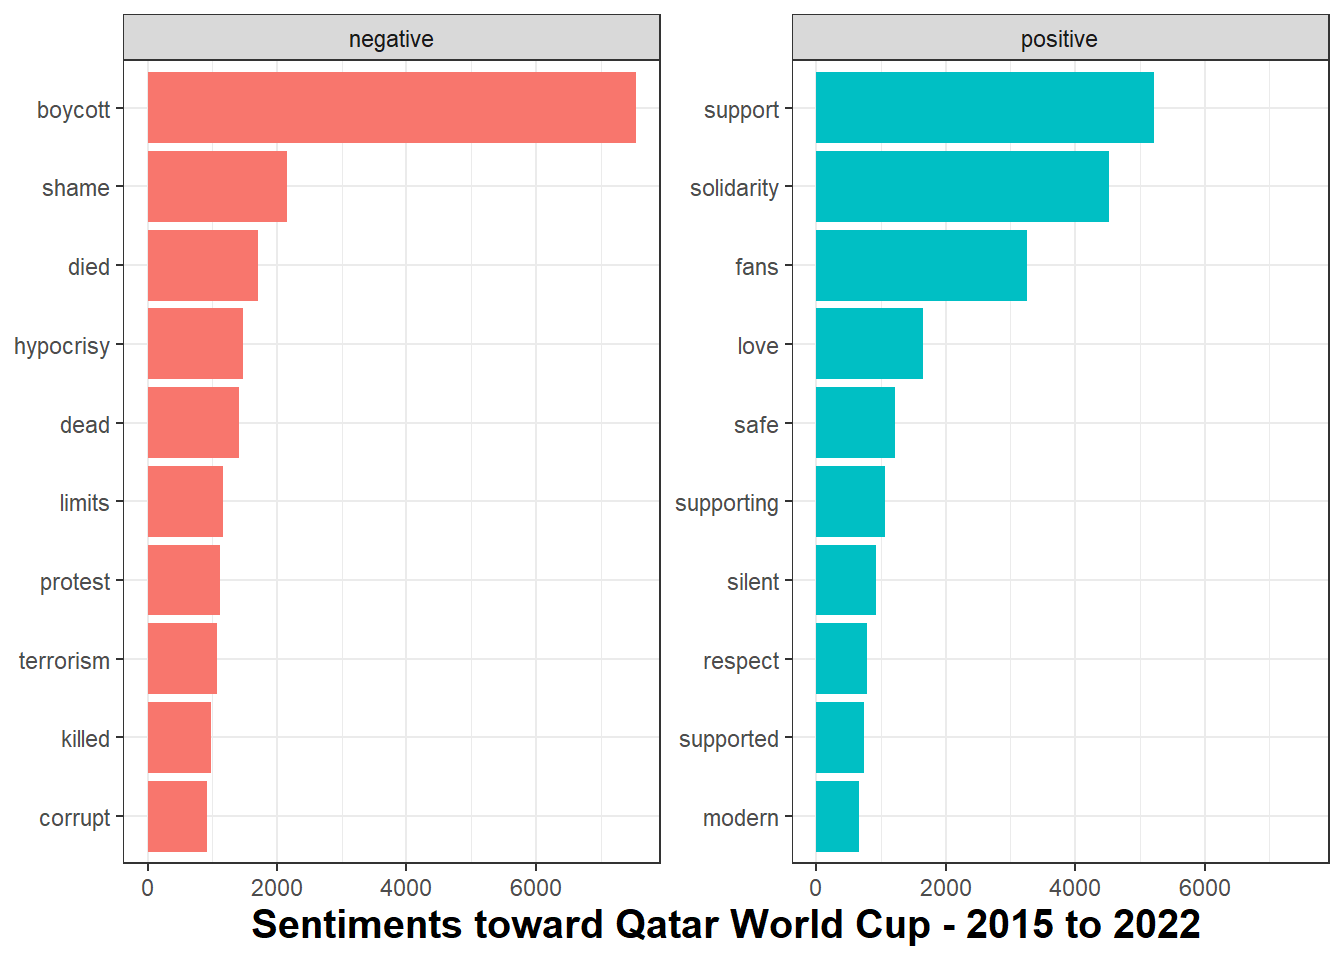Click the safe bar in positive panel
Image resolution: width=1344 pixels, height=960 pixels.
point(855,423)
